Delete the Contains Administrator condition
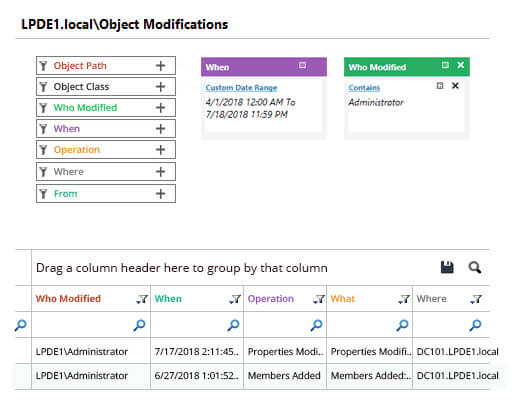The height and width of the screenshot is (402, 515). pos(455,86)
